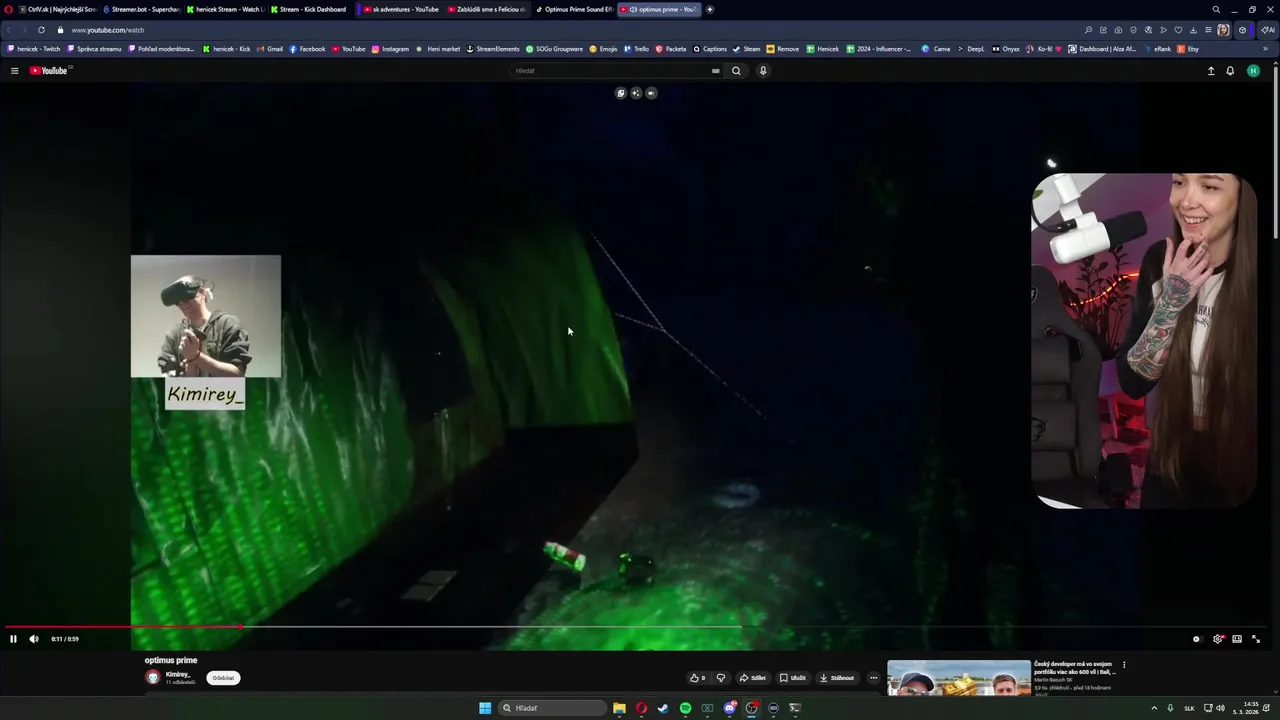Switch to 'Streamer.bot - Superchat' tab
Screen dimensions: 1280x720
[140, 9]
